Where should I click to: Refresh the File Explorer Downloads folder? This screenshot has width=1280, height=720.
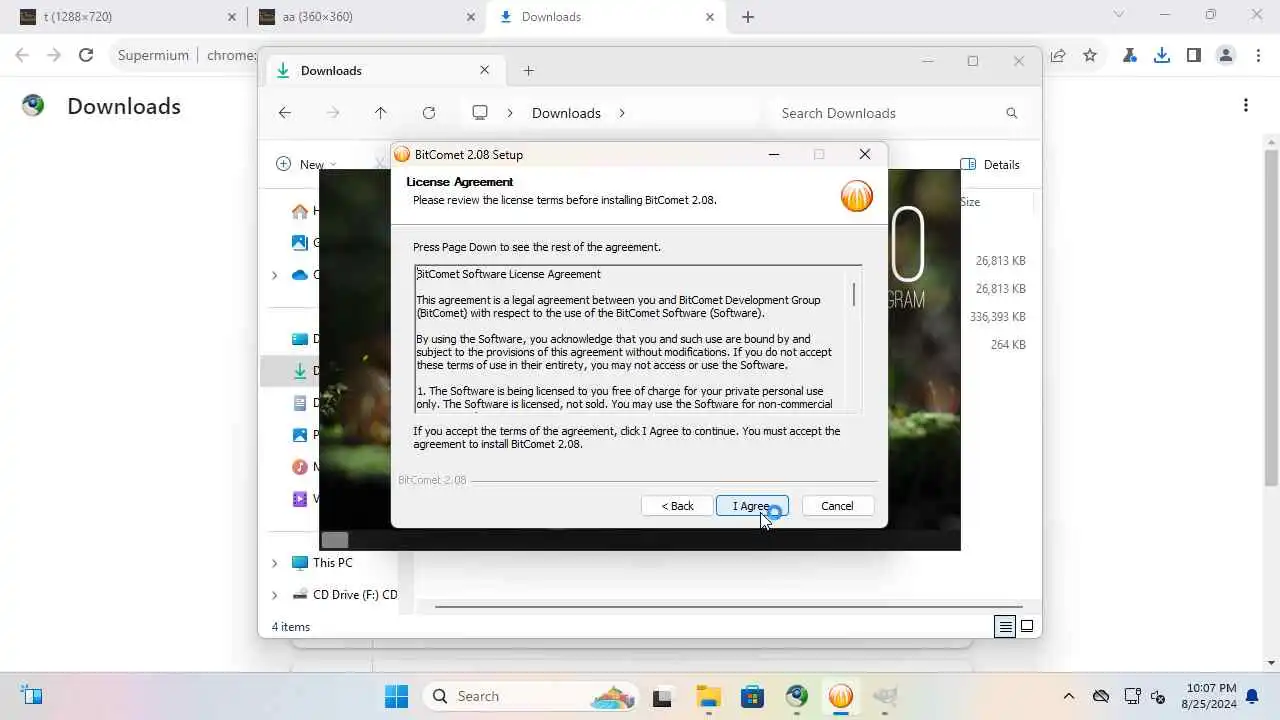429,113
